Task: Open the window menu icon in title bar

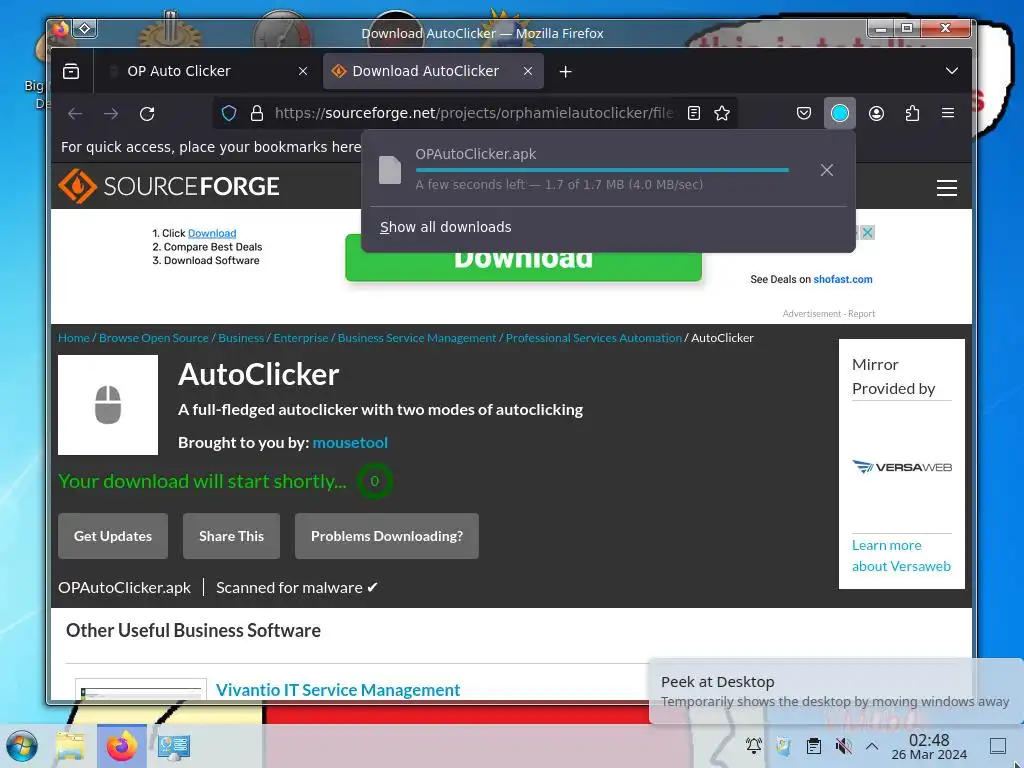Action: pyautogui.click(x=85, y=28)
